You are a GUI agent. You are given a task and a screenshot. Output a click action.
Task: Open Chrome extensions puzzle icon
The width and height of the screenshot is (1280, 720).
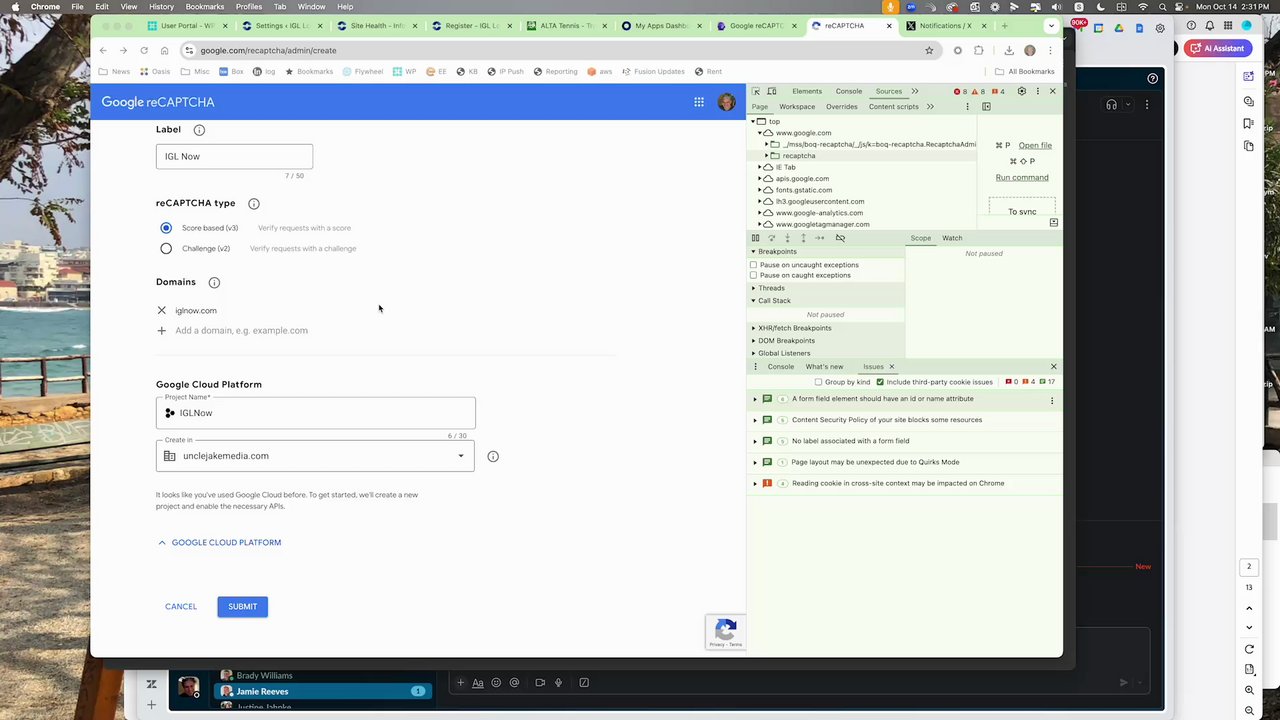pyautogui.click(x=978, y=50)
